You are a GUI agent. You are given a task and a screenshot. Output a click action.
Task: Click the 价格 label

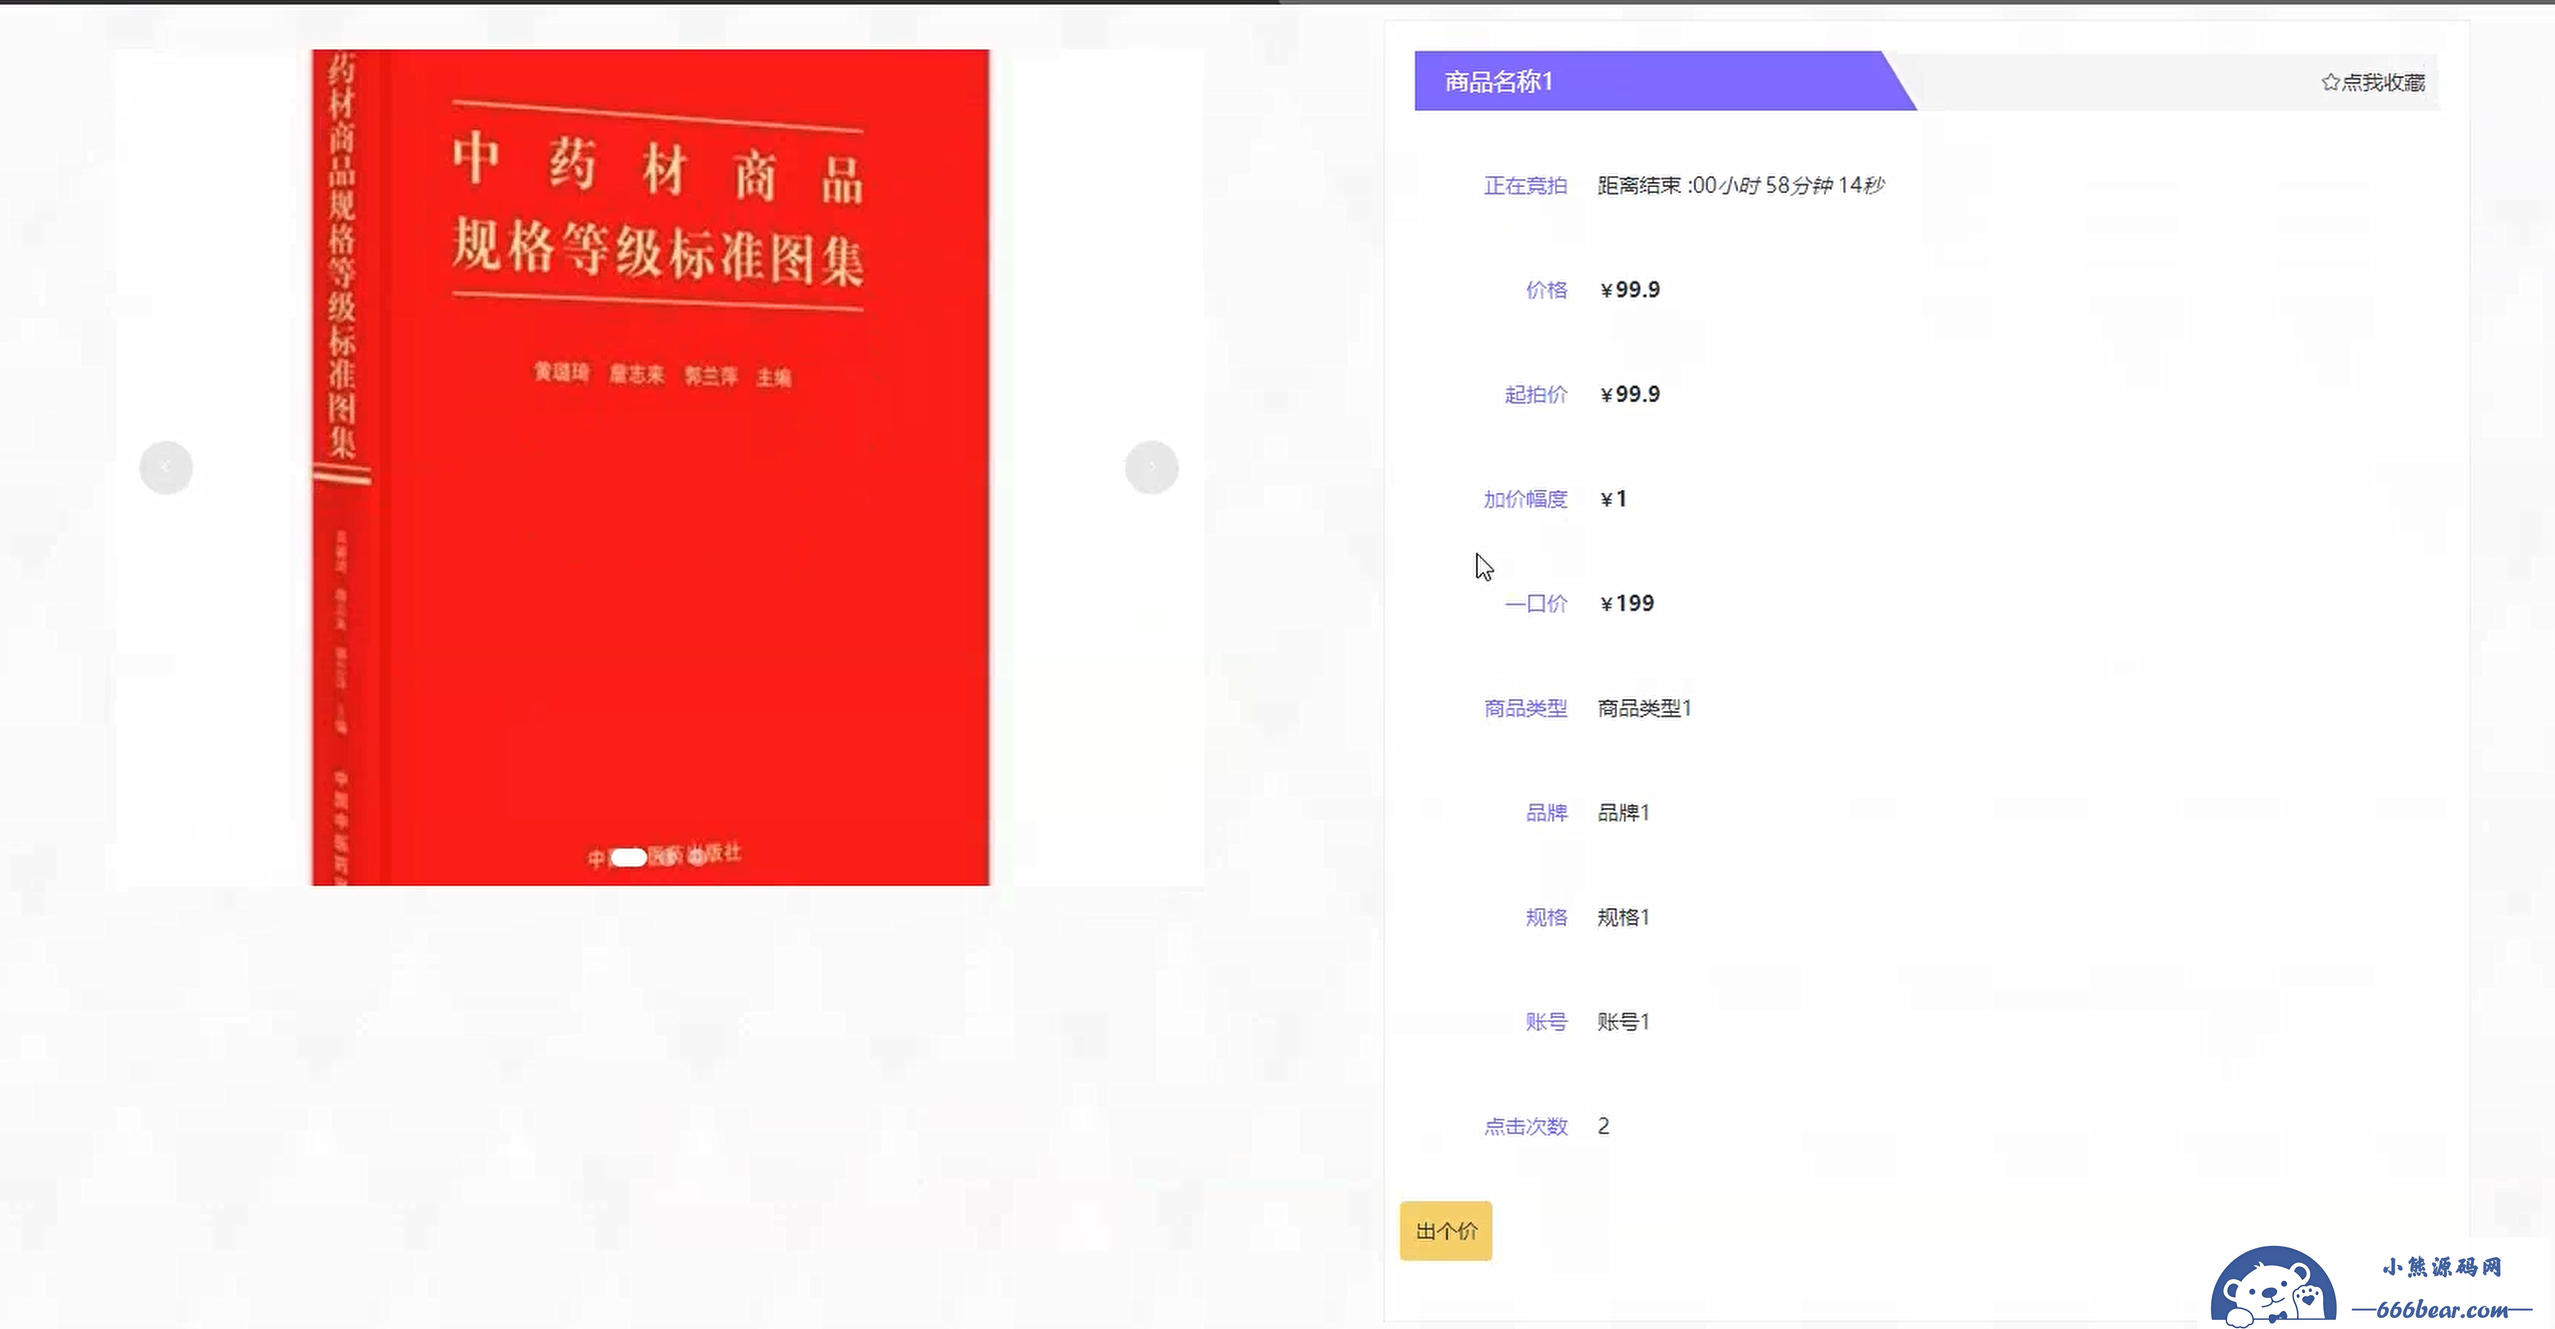click(1546, 290)
